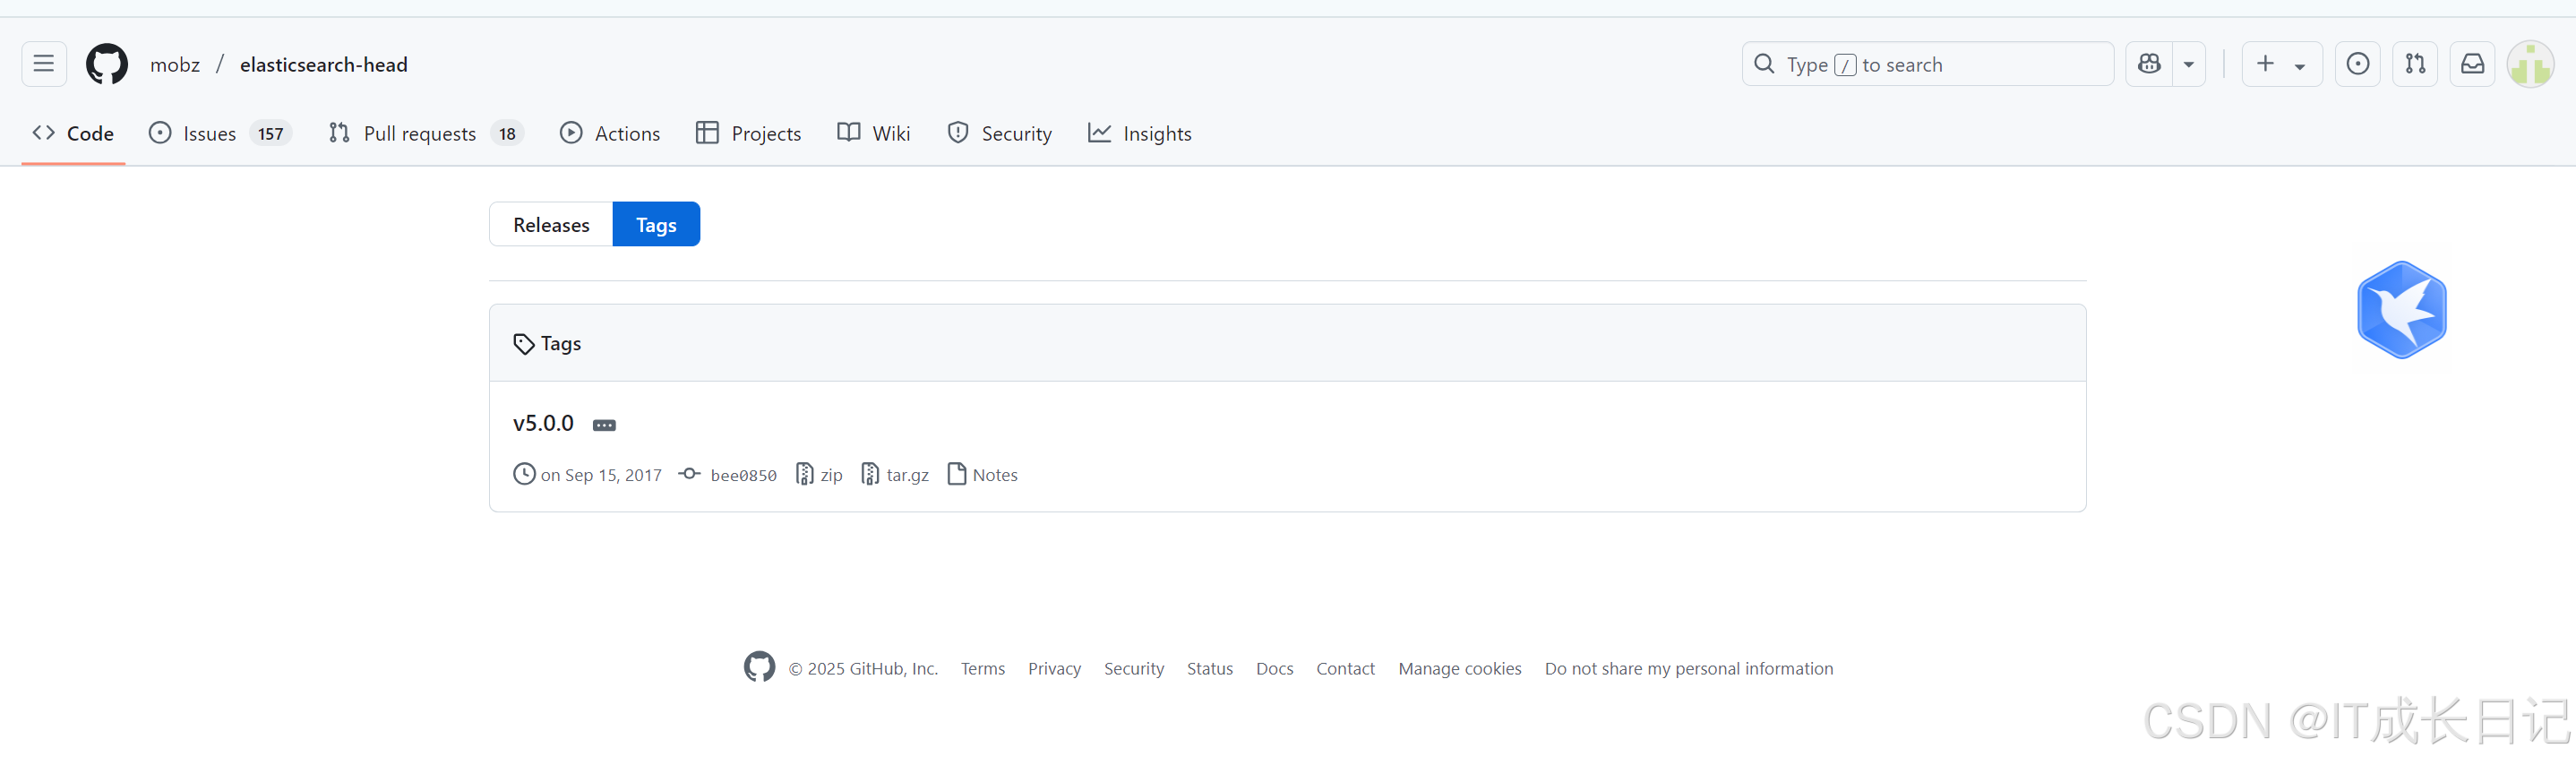Open the mobz owner profile link
Viewport: 2576px width, 765px height.
pos(175,65)
